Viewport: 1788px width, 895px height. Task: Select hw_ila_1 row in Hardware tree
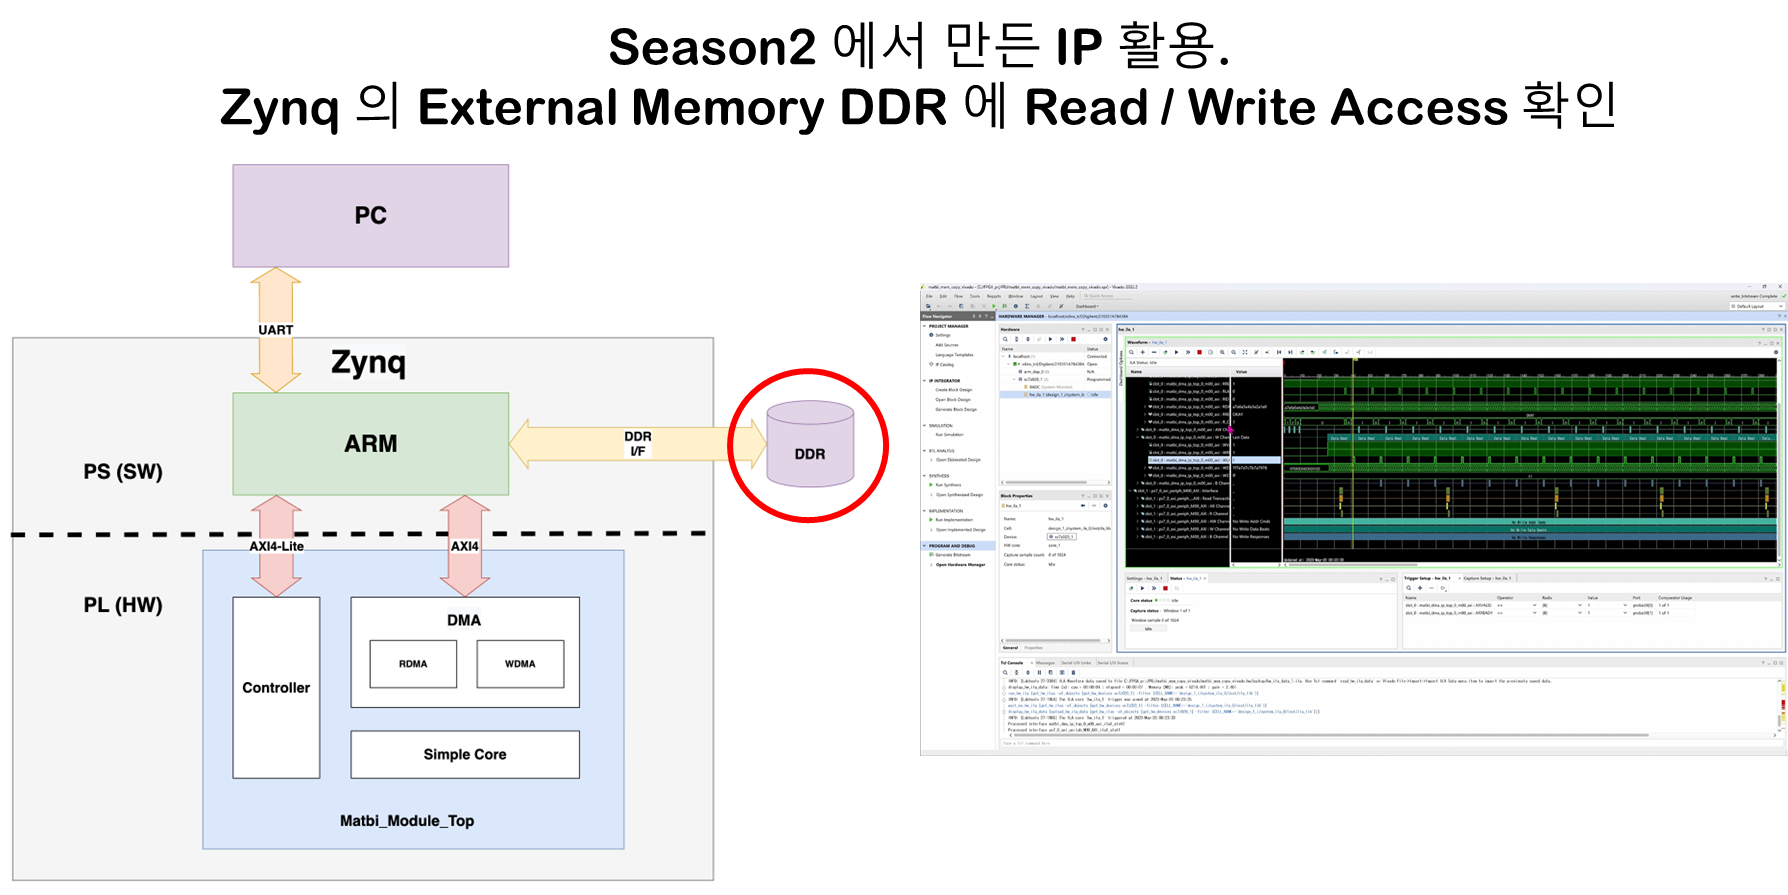pos(1055,395)
